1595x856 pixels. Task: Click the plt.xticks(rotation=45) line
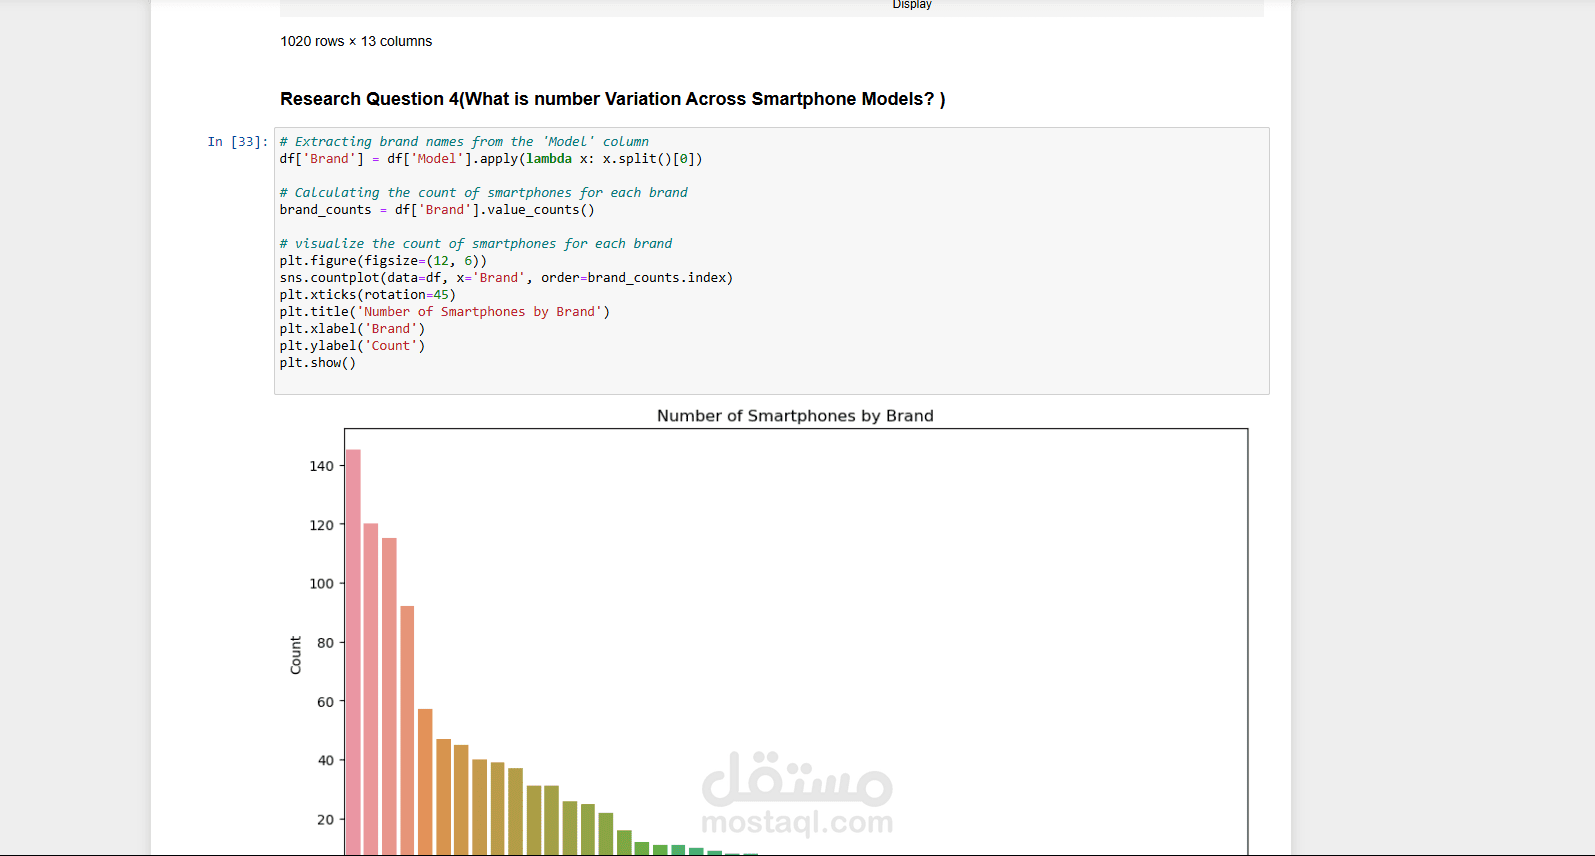pos(368,295)
